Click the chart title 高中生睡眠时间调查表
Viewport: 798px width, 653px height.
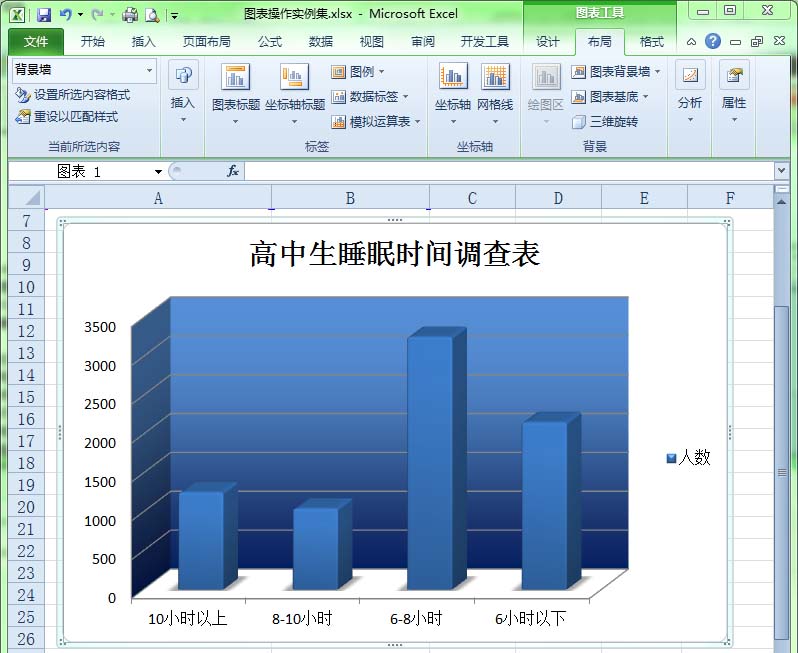(x=394, y=253)
